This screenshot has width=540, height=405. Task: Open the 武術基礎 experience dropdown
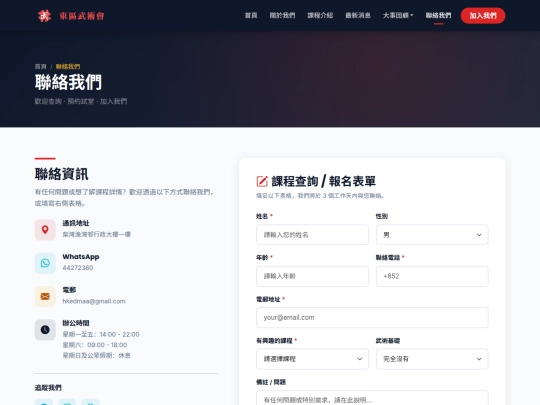click(x=432, y=359)
